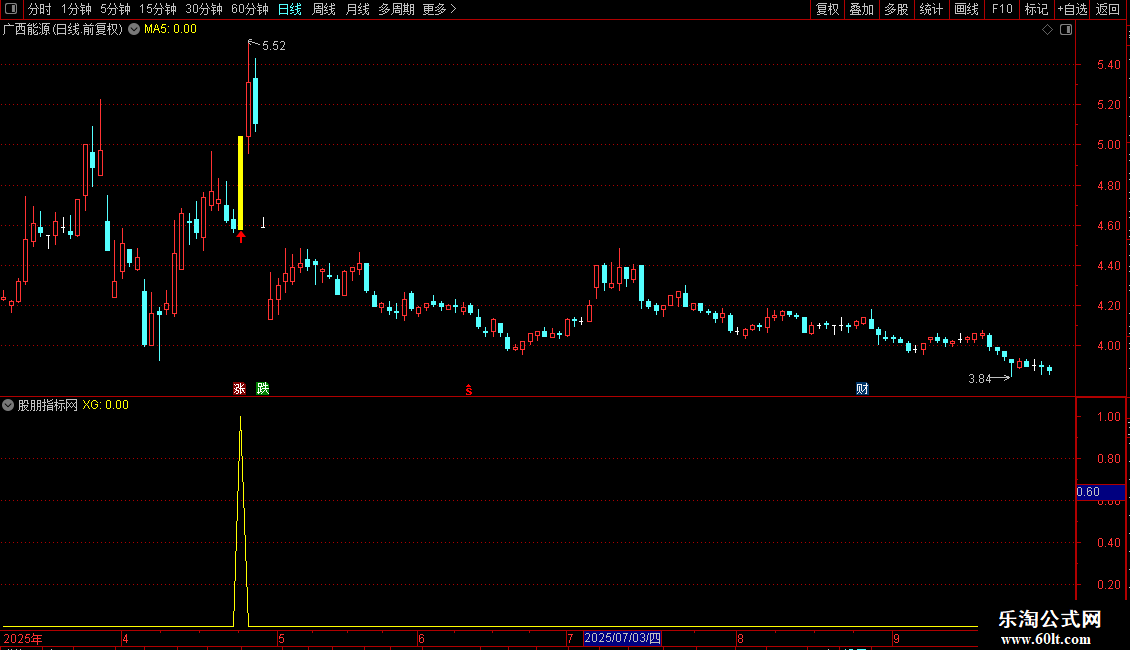Click the 广西能源(日线.前复权) chart title
The image size is (1130, 650).
coord(63,29)
